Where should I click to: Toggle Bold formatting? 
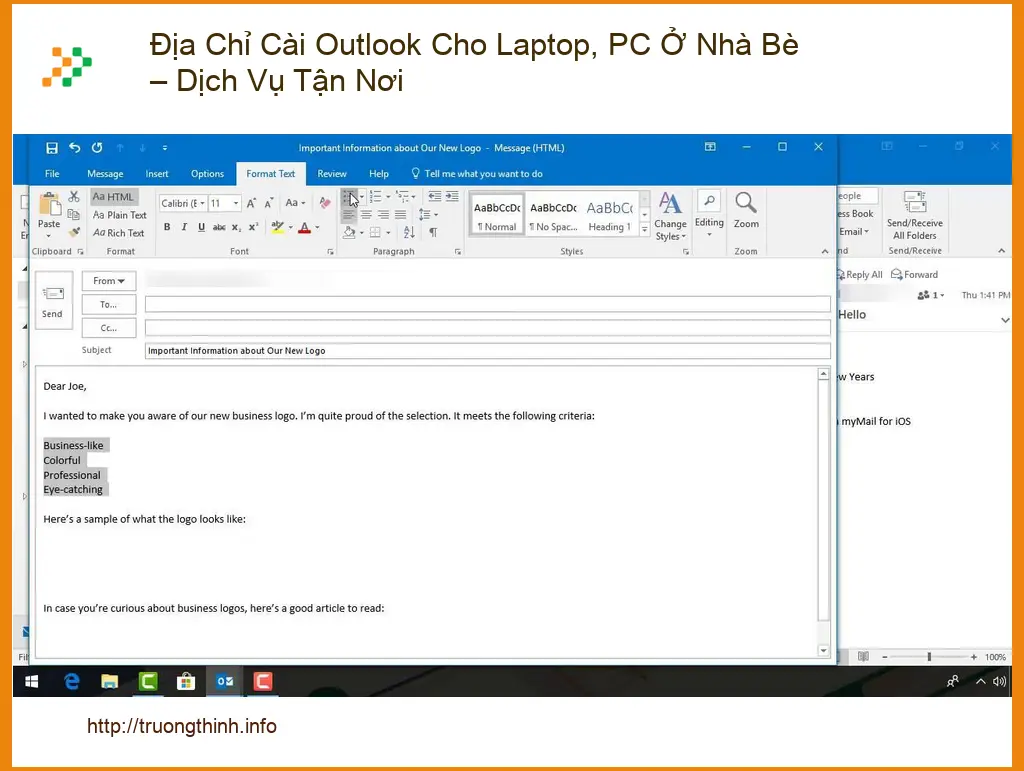[167, 227]
